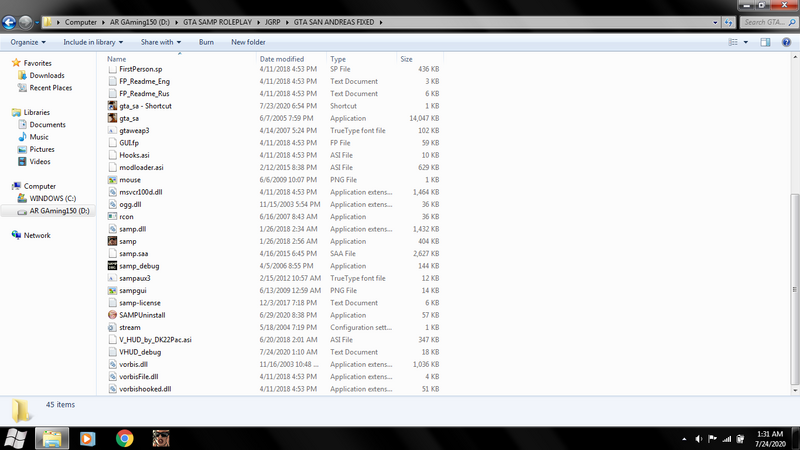Select the V_HUD_by_DK22Pac.asi file
800x450 pixels.
click(155, 340)
